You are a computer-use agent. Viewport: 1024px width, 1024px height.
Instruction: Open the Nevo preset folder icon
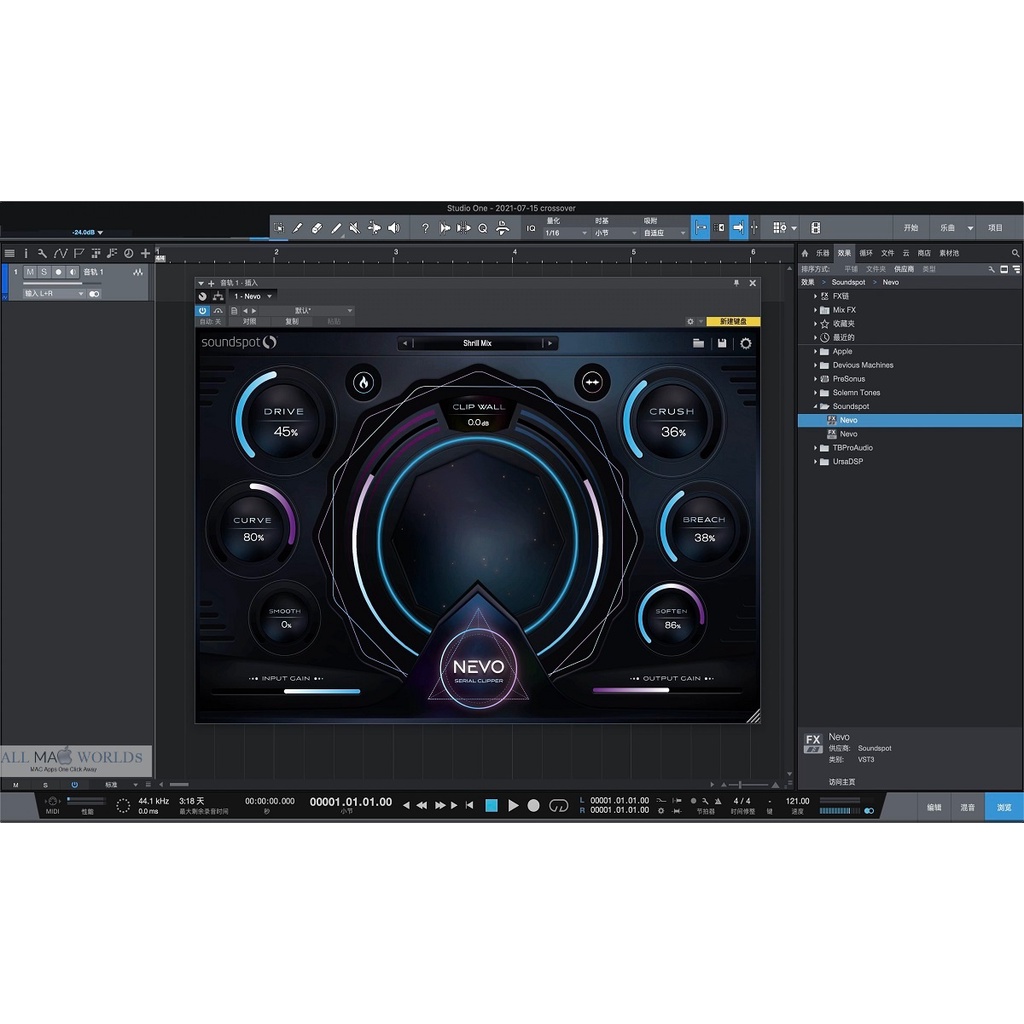698,344
